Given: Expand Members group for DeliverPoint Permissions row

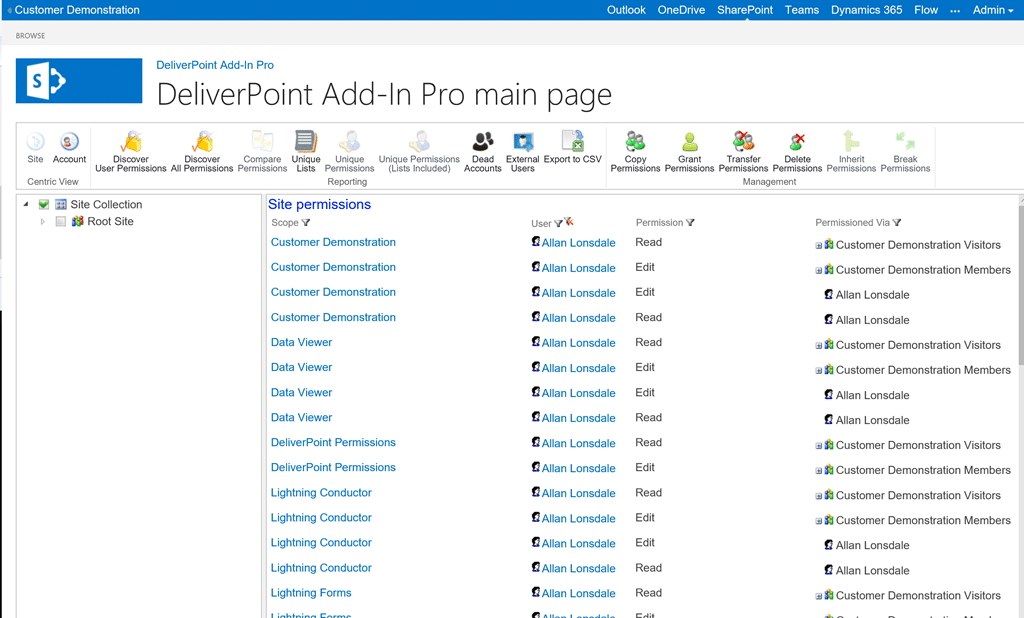Looking at the screenshot, I should (x=818, y=470).
